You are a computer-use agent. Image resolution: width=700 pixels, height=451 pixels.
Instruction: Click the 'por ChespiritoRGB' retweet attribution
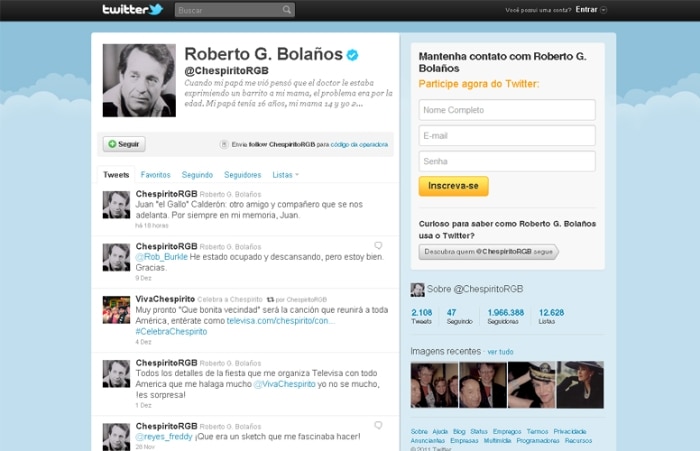301,300
